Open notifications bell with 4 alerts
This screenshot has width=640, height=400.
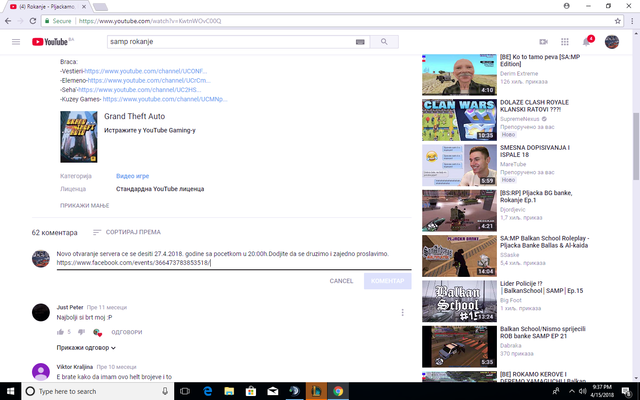[x=587, y=42]
